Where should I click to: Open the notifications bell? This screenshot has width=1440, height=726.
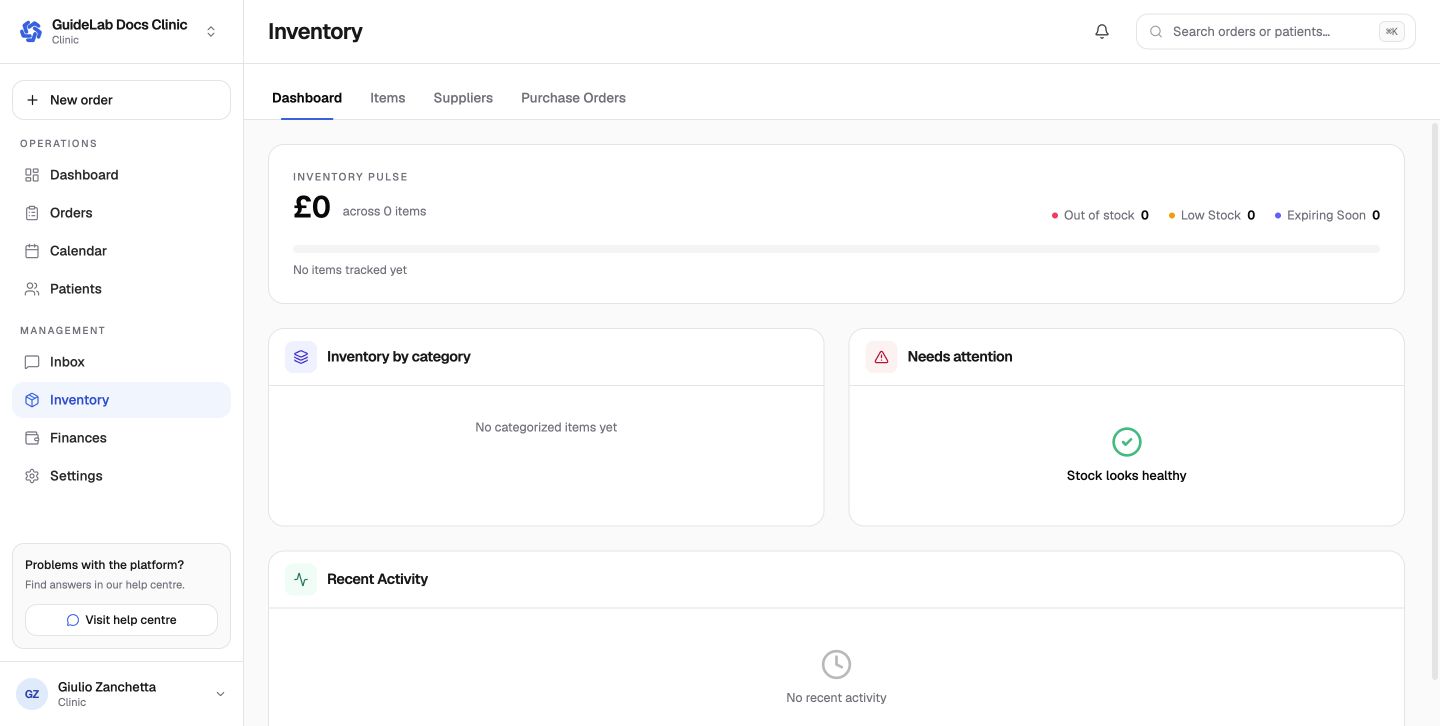[1102, 31]
